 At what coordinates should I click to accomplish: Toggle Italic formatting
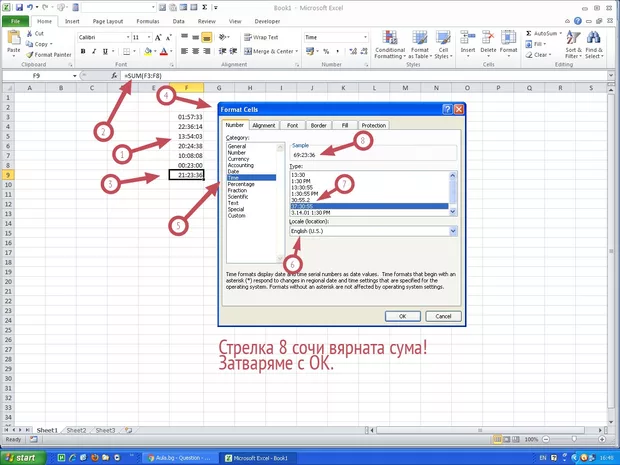pos(94,51)
